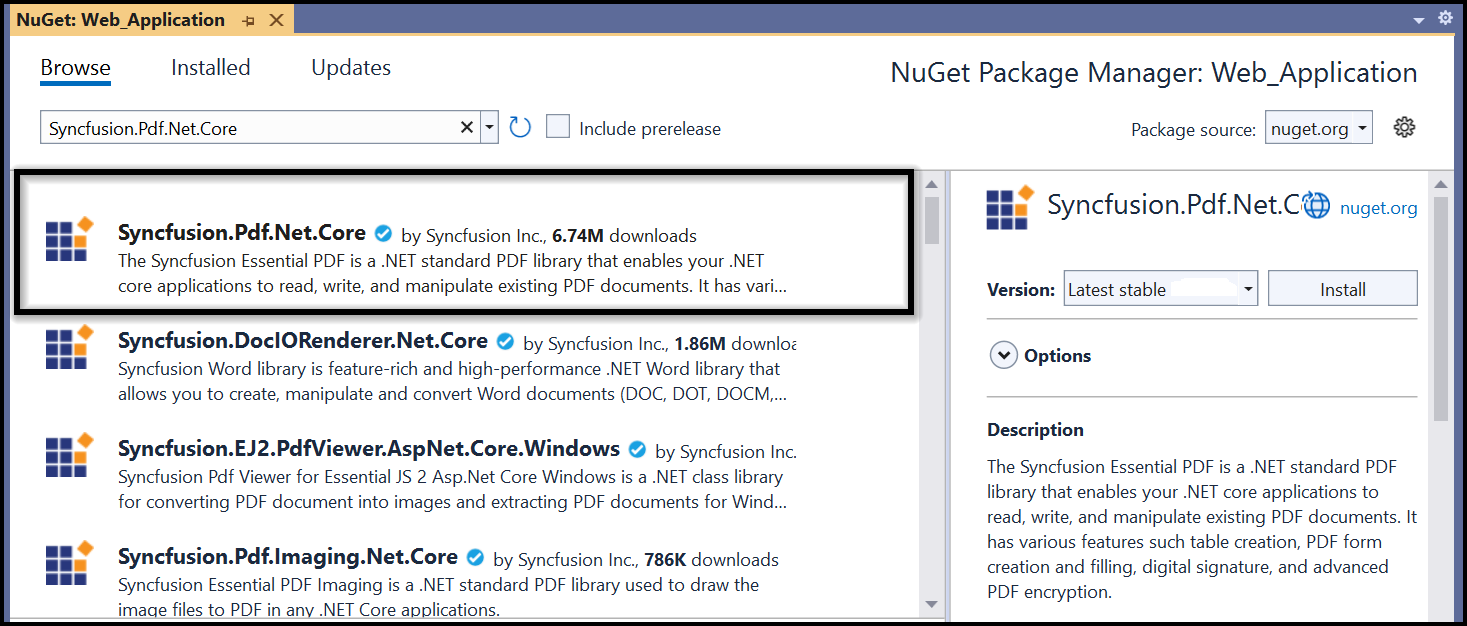Click the Version label
Screen dimensions: 1467x626
(x=1021, y=290)
